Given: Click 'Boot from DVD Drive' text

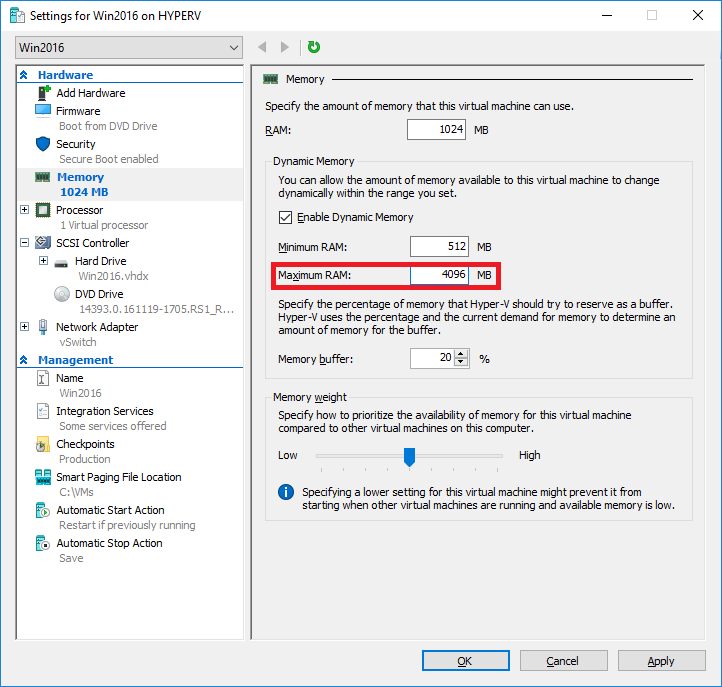Looking at the screenshot, I should (108, 126).
